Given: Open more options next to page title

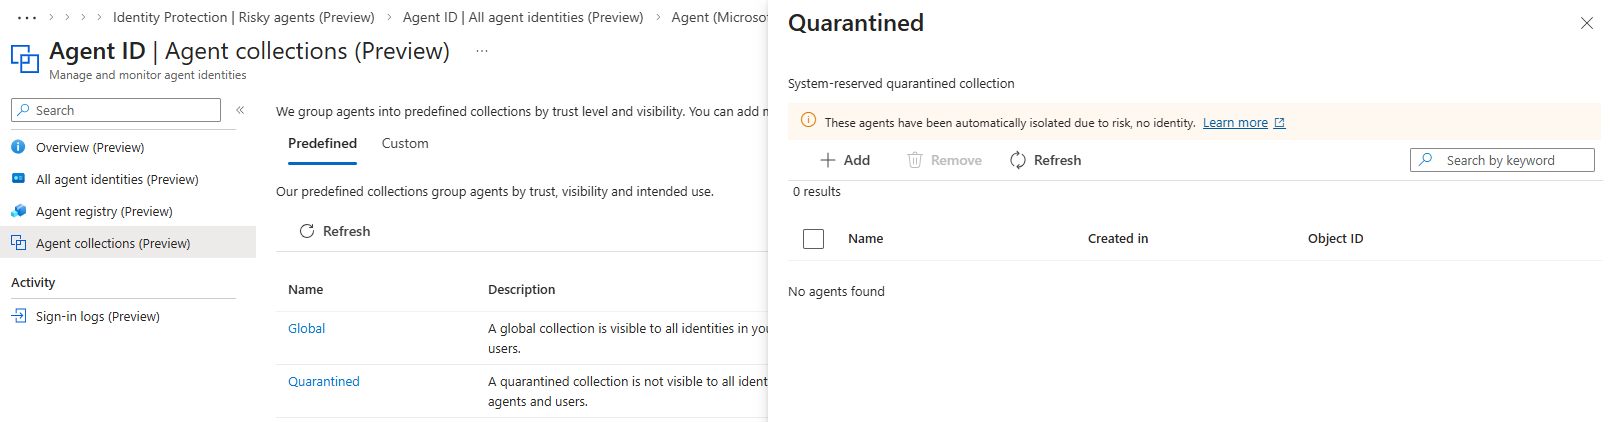Looking at the screenshot, I should click(x=482, y=51).
